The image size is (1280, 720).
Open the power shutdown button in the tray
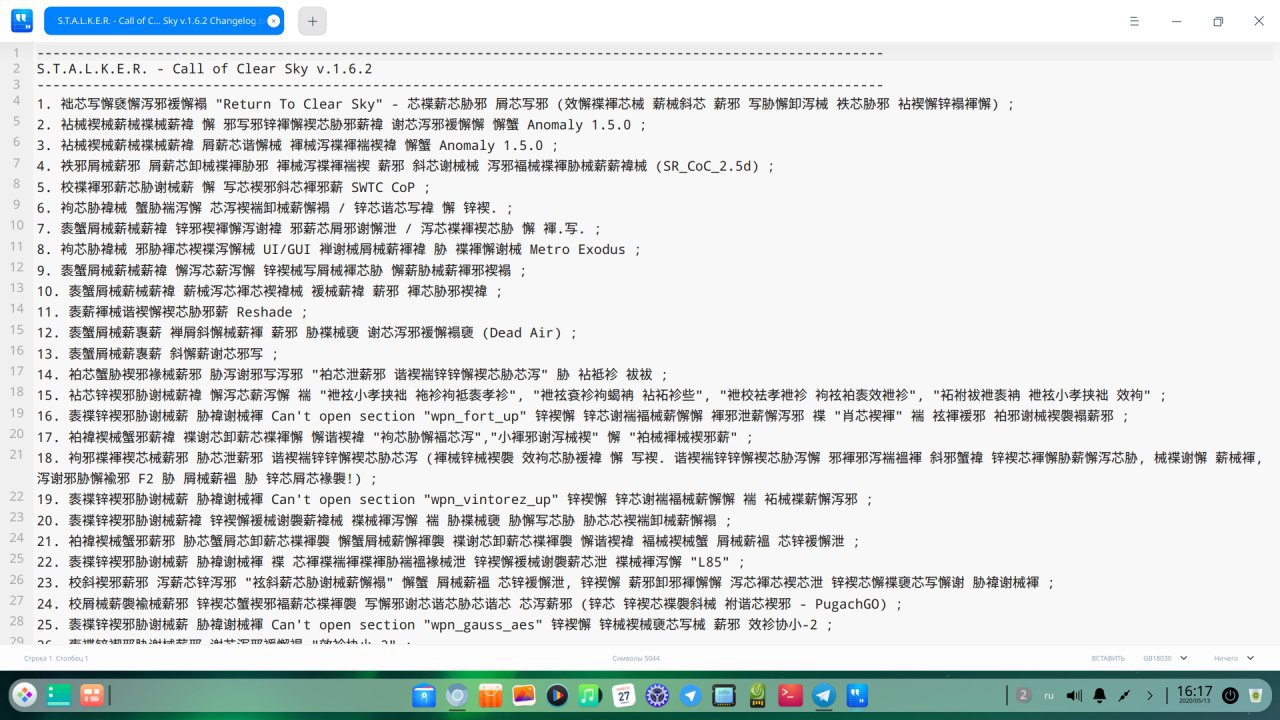(x=1230, y=695)
